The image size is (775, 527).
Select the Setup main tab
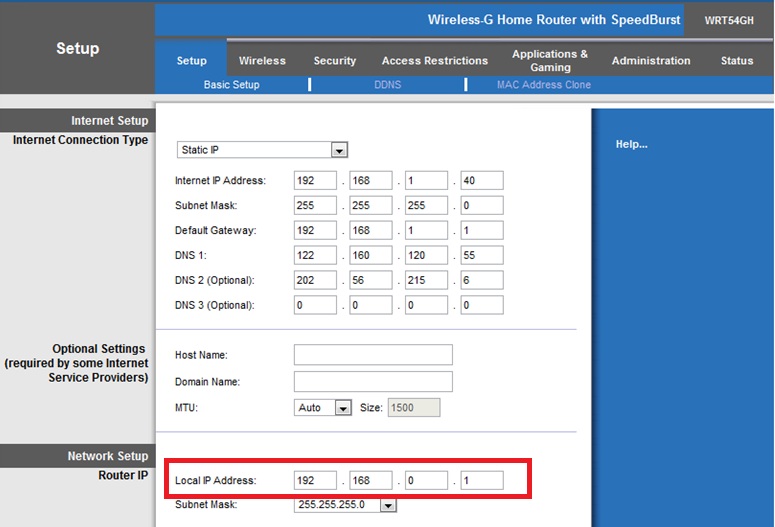[191, 60]
